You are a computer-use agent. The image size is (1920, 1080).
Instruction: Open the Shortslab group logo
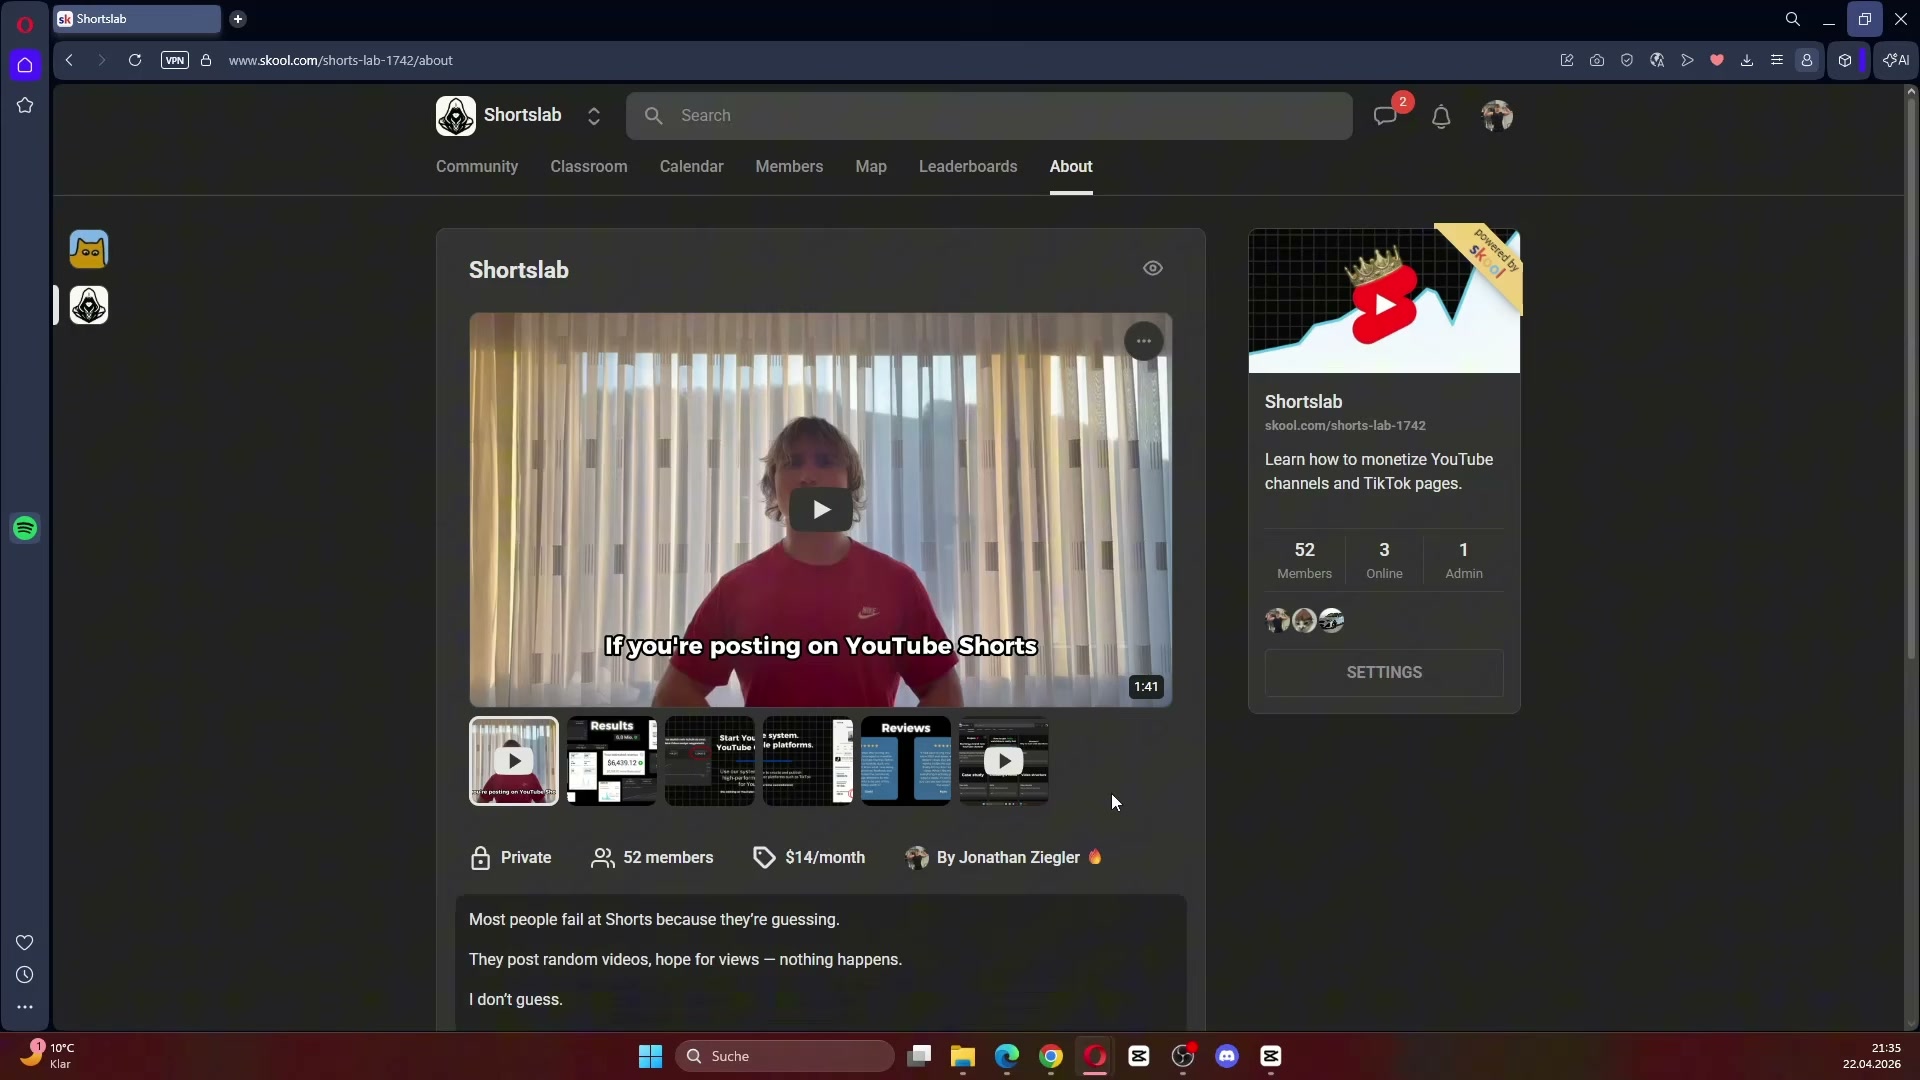pos(456,116)
